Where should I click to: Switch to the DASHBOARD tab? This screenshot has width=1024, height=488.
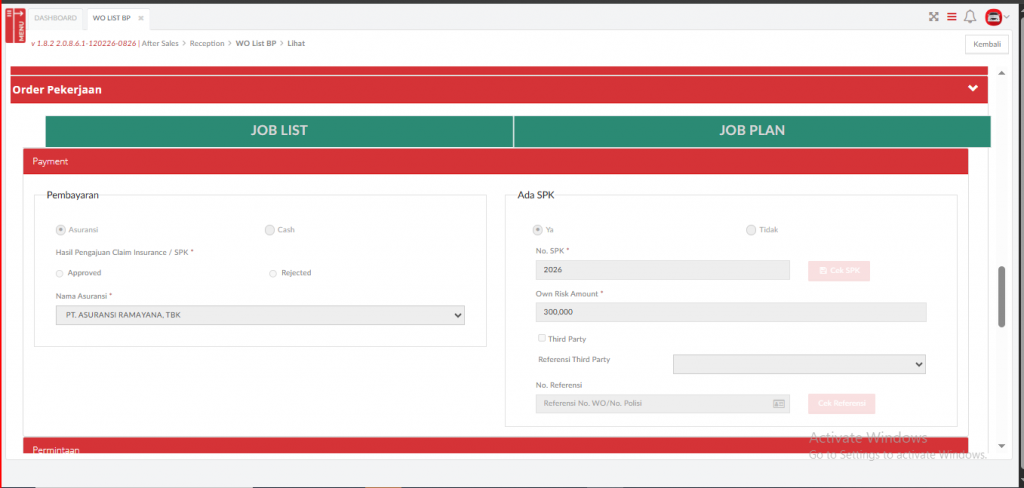[x=55, y=18]
